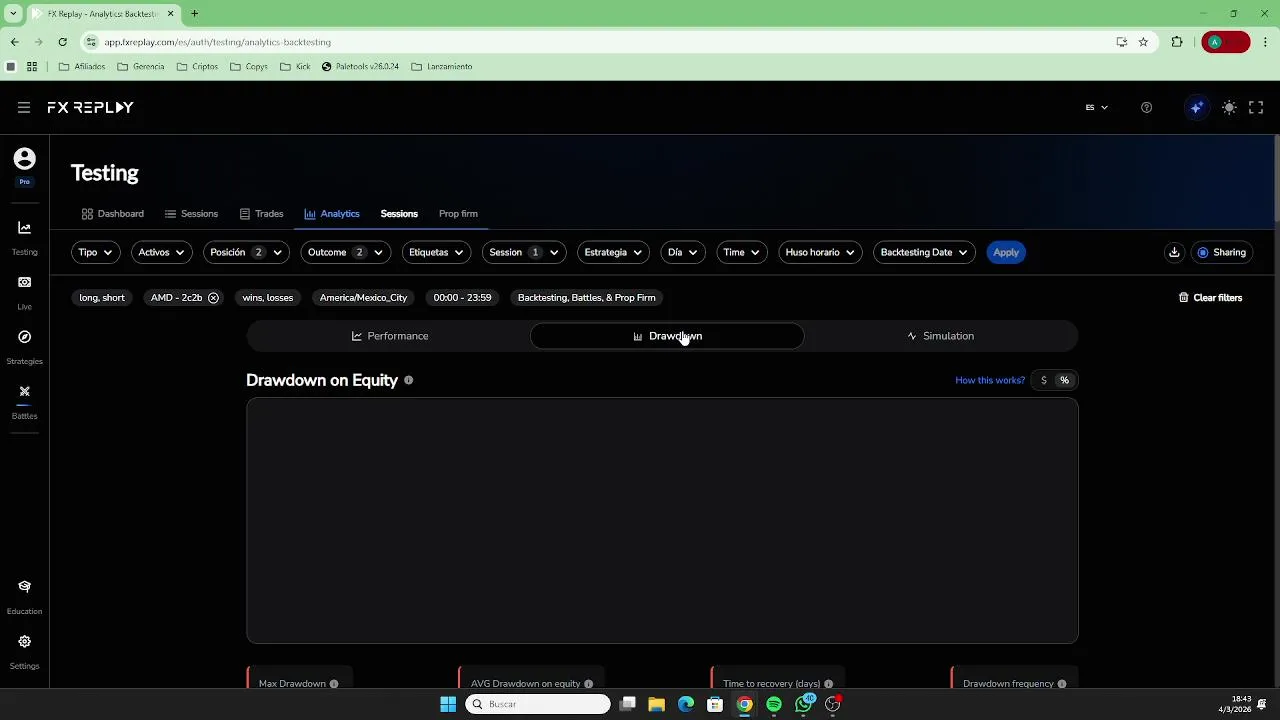Screen dimensions: 1280x720
Task: Expand the Outcome filter dropdown
Action: tap(345, 252)
